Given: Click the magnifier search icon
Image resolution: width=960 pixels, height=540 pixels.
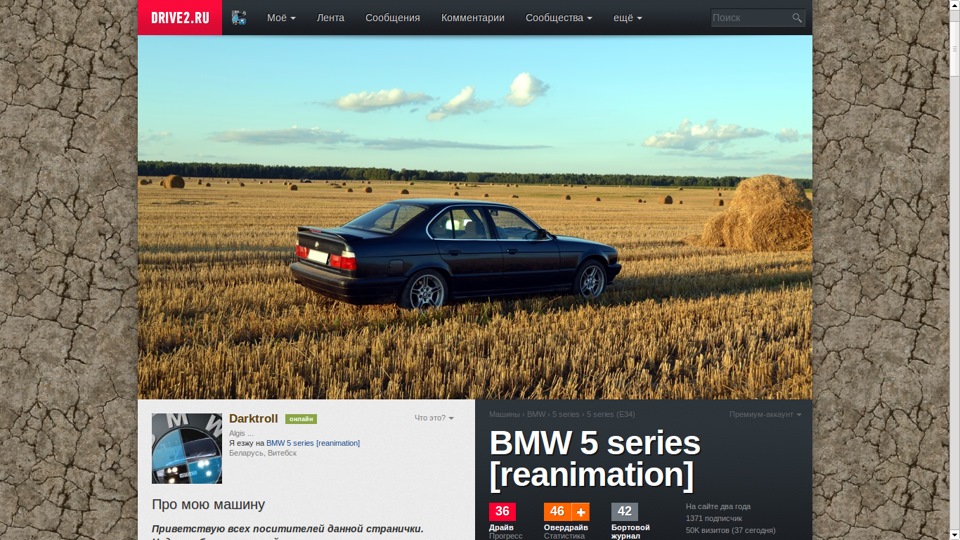Looking at the screenshot, I should [797, 18].
